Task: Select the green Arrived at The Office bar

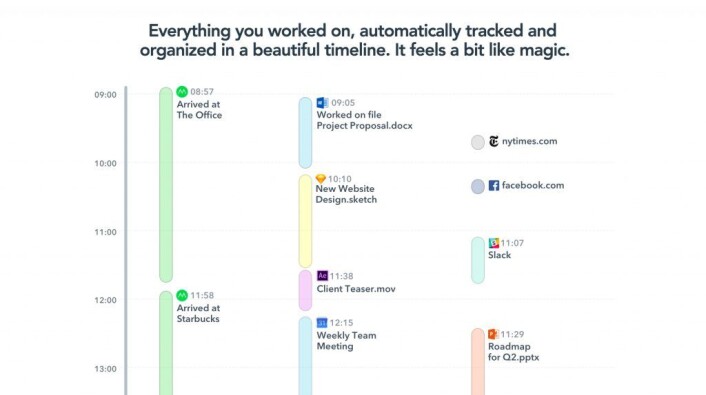Action: tap(166, 185)
